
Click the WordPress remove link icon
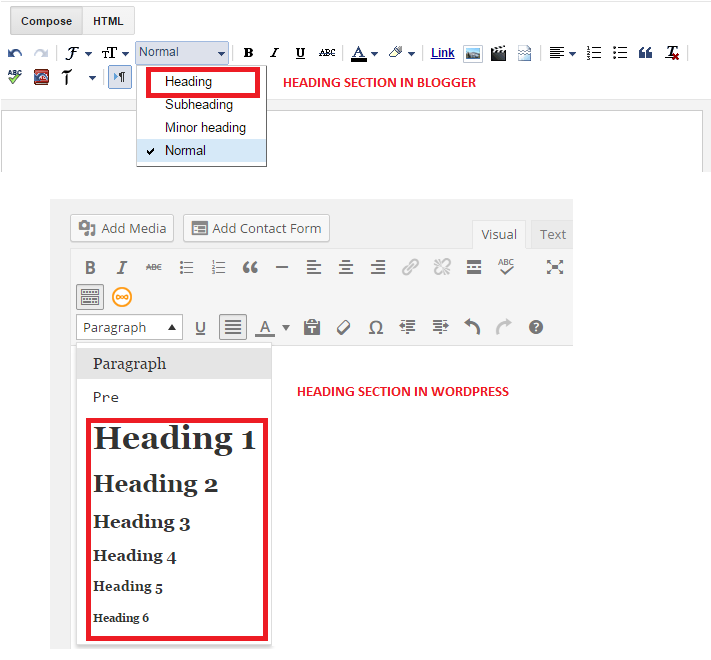pyautogui.click(x=442, y=267)
